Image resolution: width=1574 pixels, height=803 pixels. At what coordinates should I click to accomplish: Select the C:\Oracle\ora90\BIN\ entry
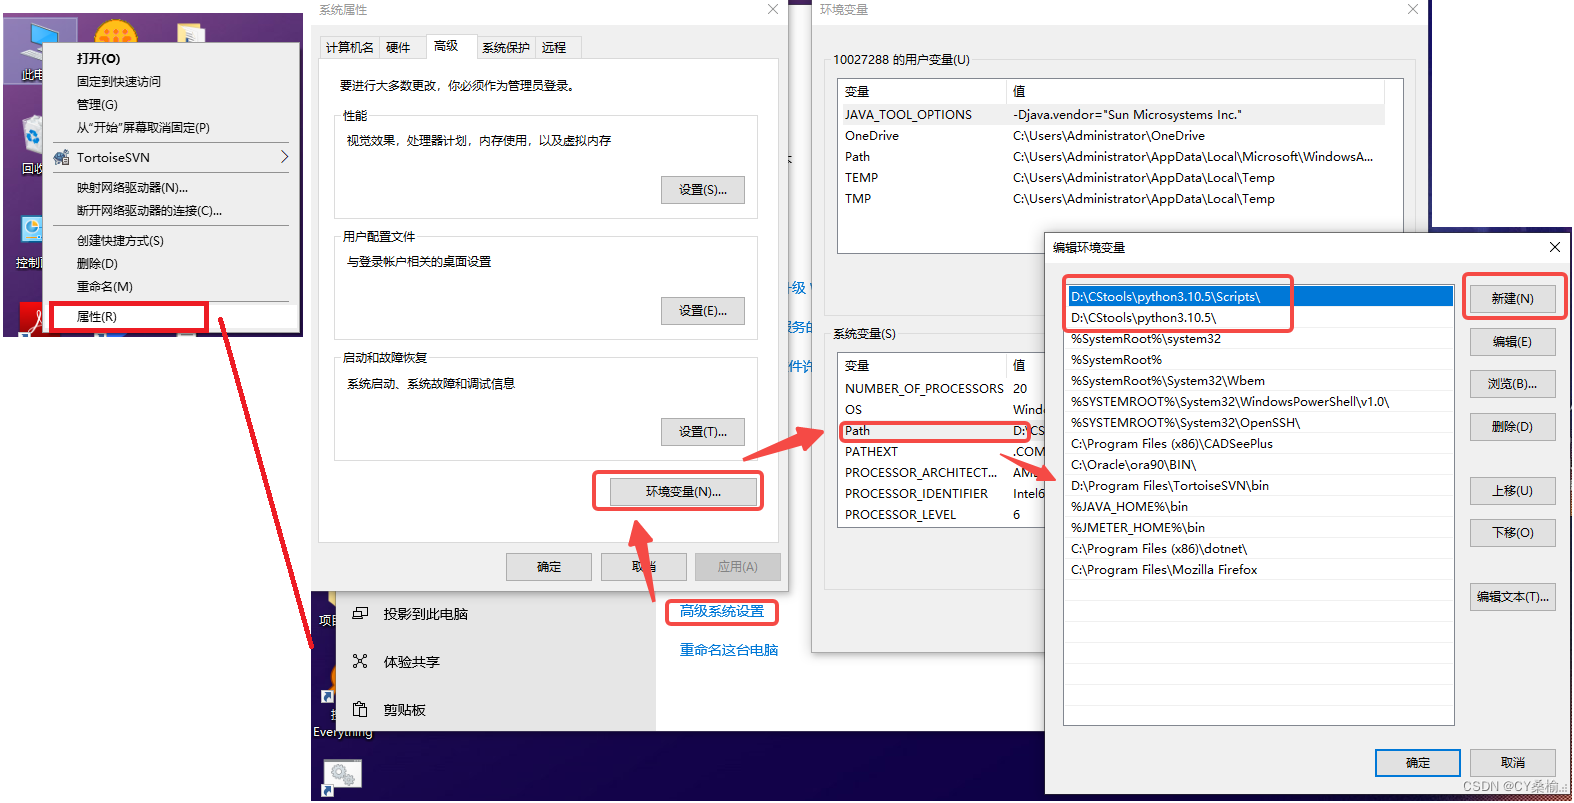pos(1259,465)
